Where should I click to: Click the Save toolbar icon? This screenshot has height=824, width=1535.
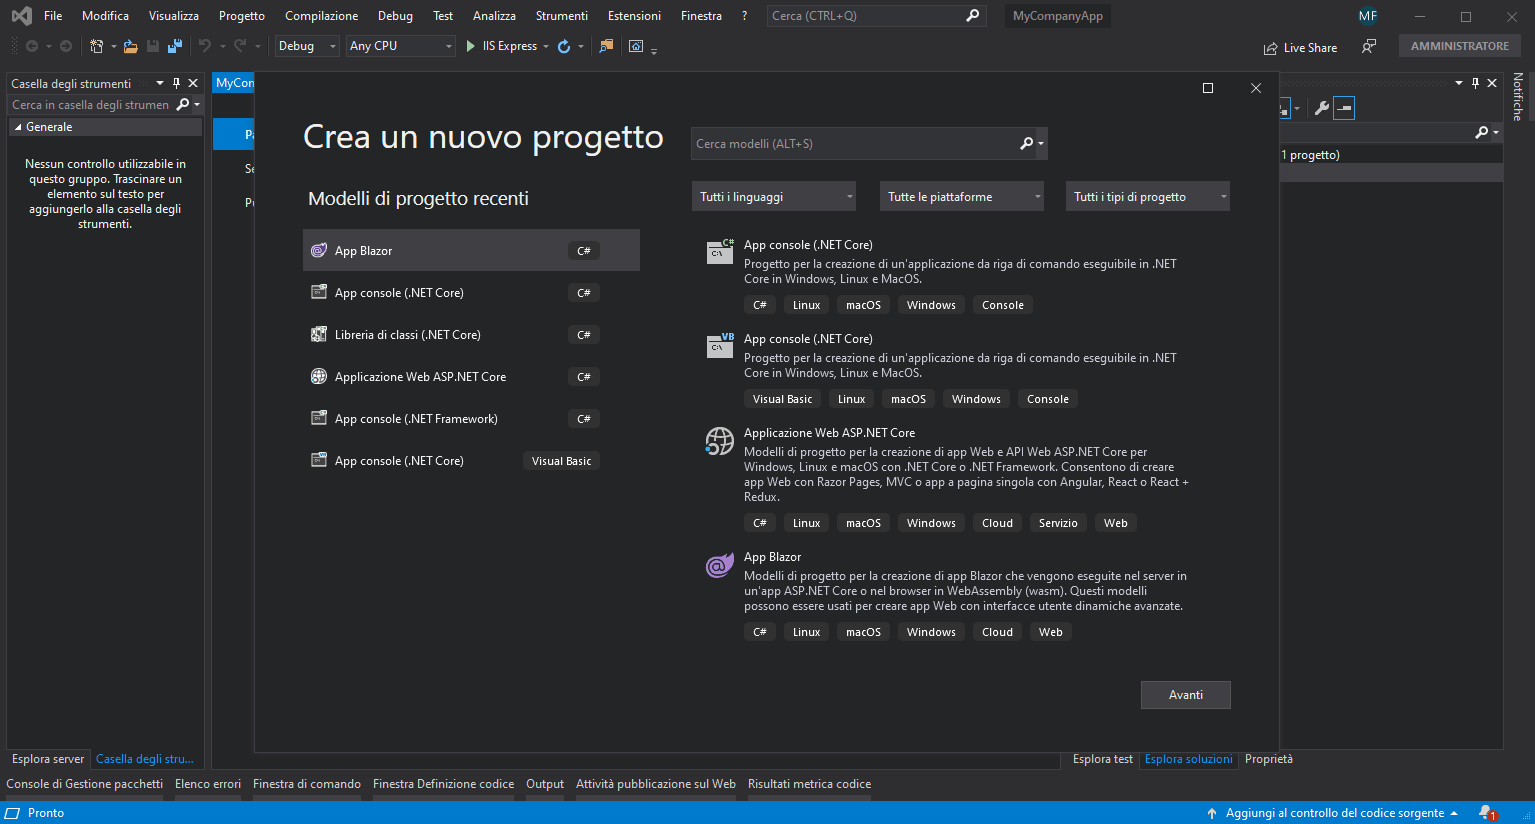[153, 46]
